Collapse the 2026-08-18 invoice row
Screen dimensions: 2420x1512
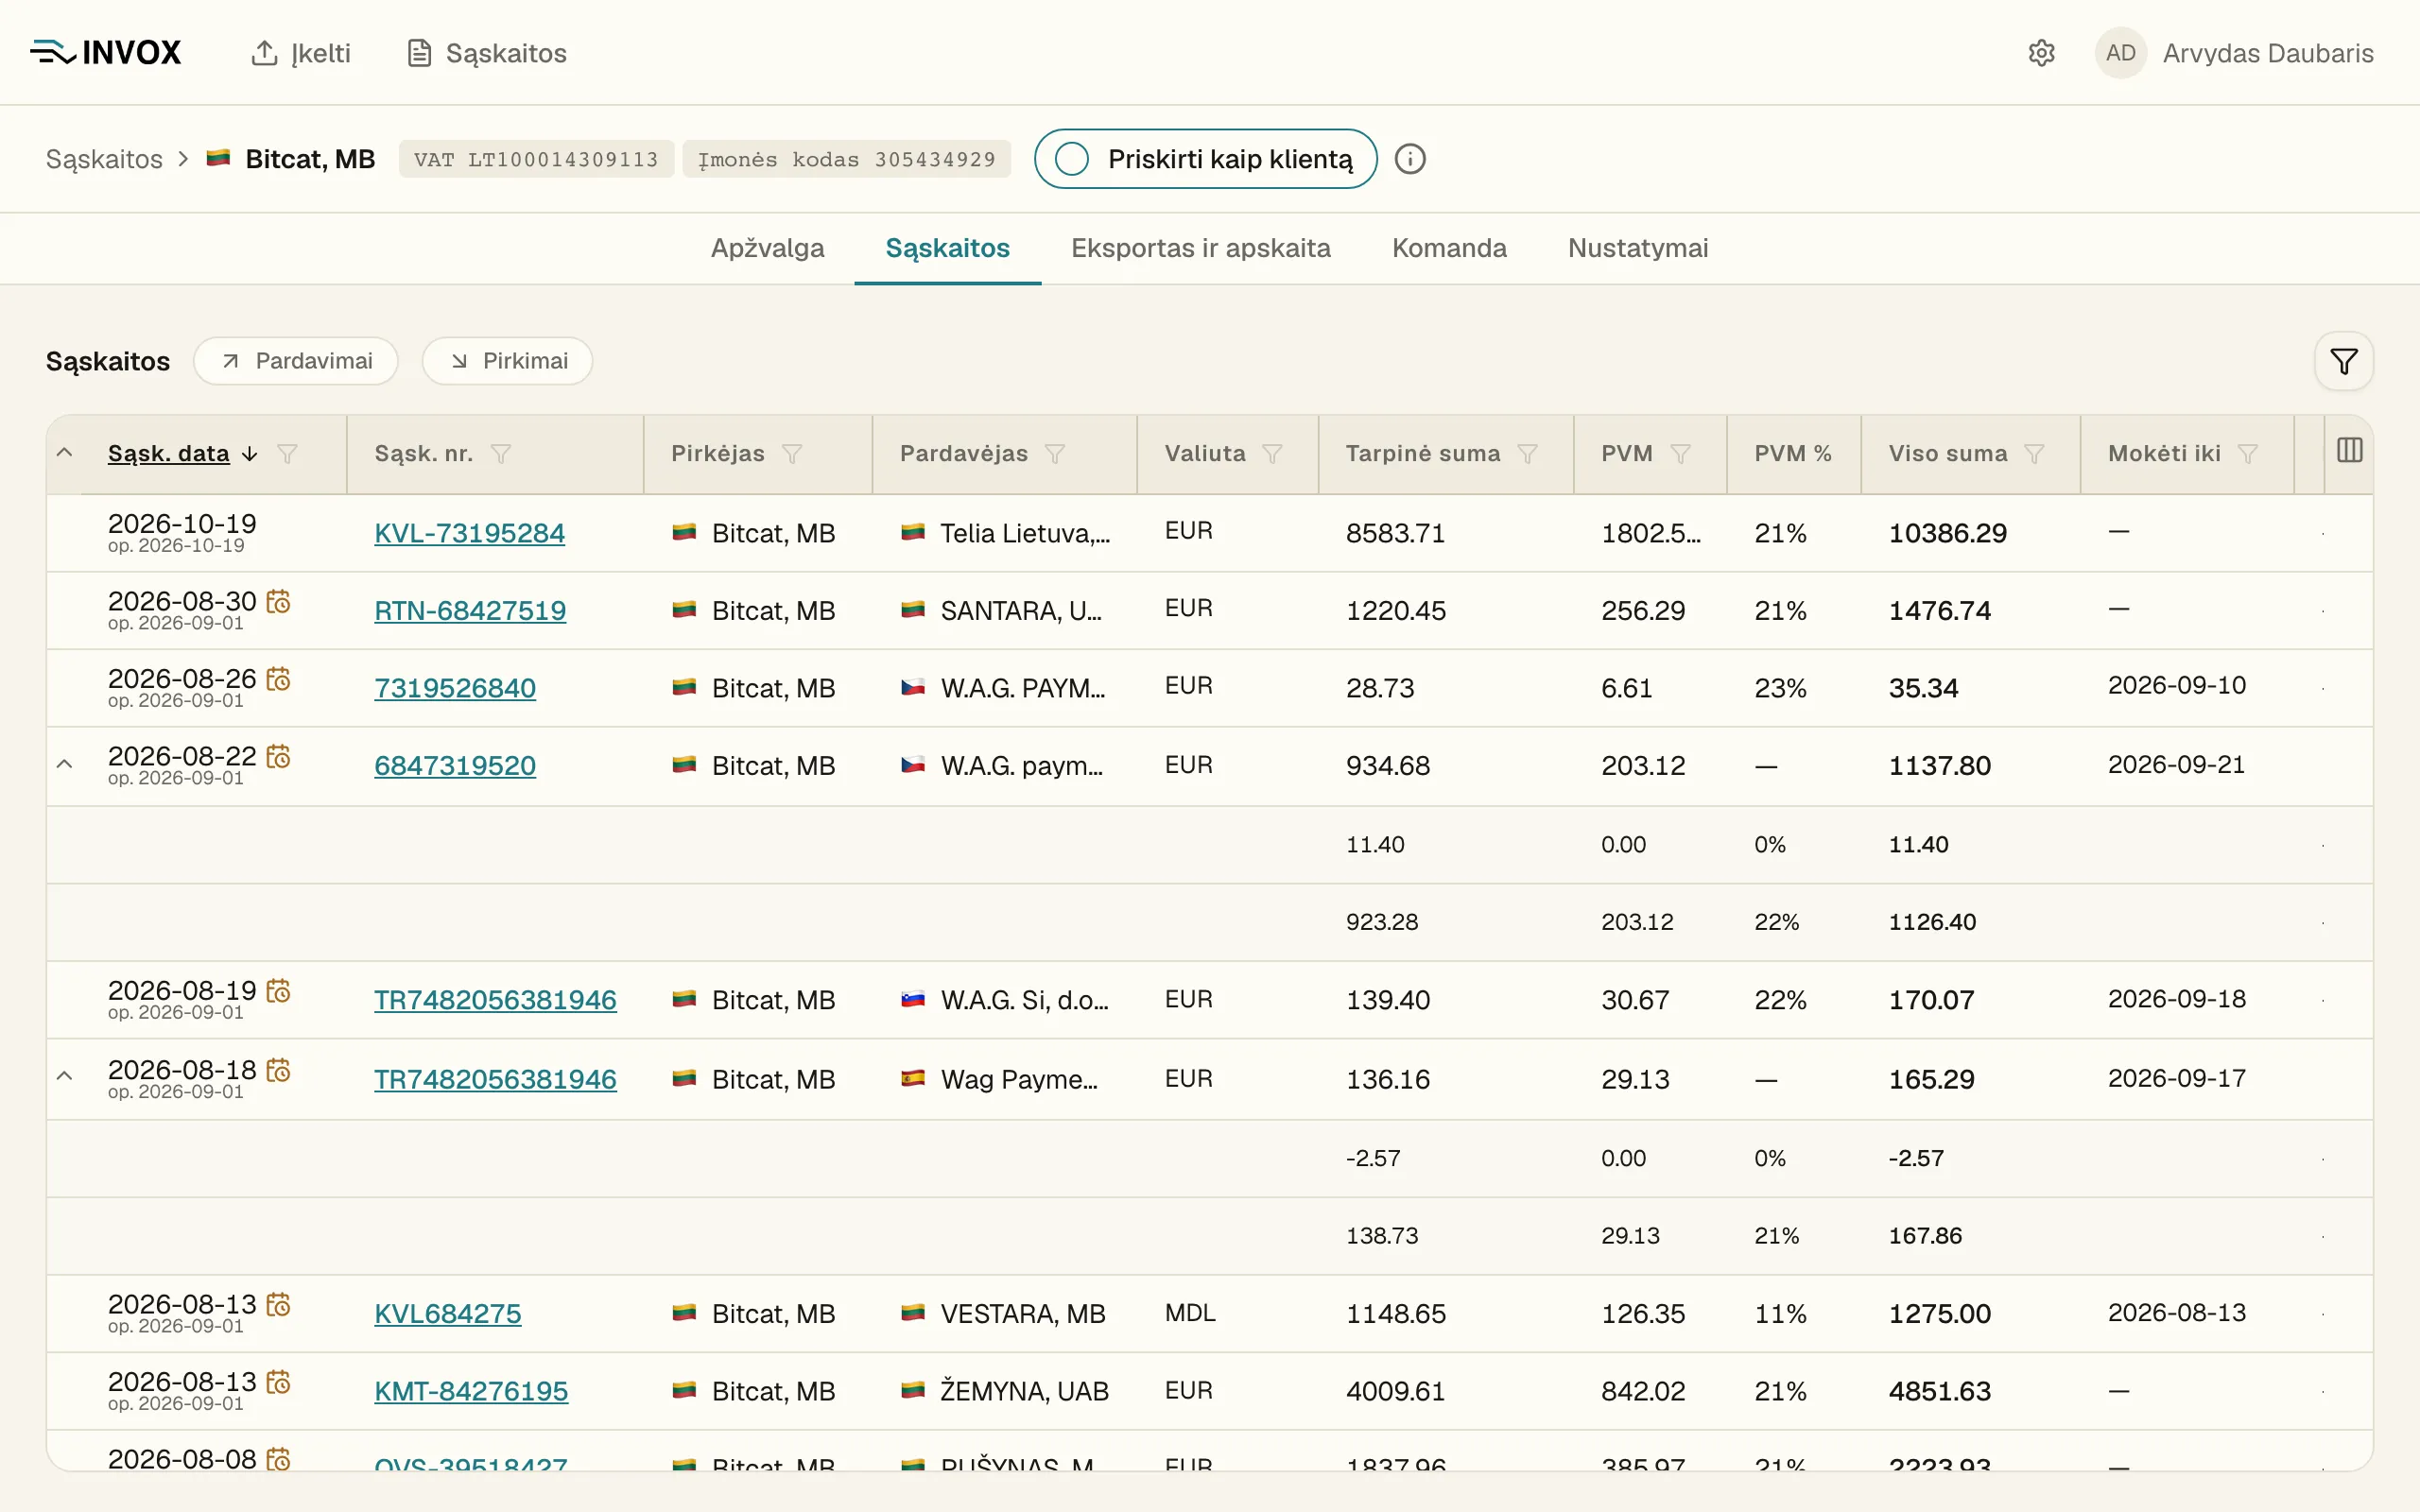click(64, 1077)
